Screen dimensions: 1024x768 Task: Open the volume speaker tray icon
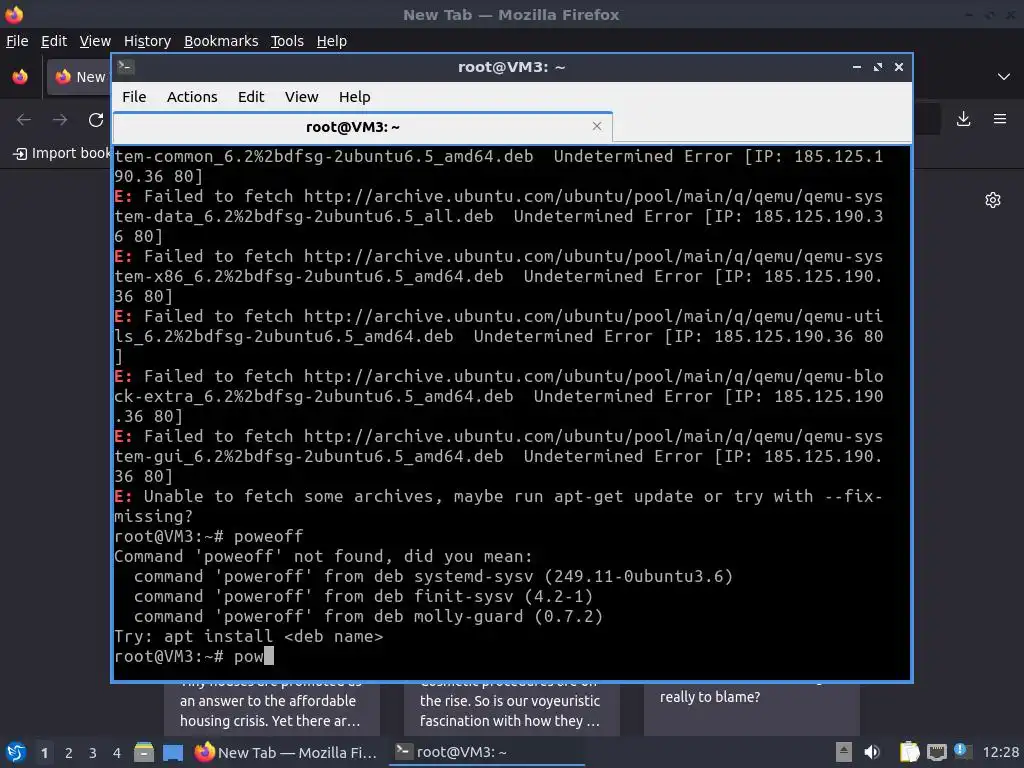click(872, 752)
